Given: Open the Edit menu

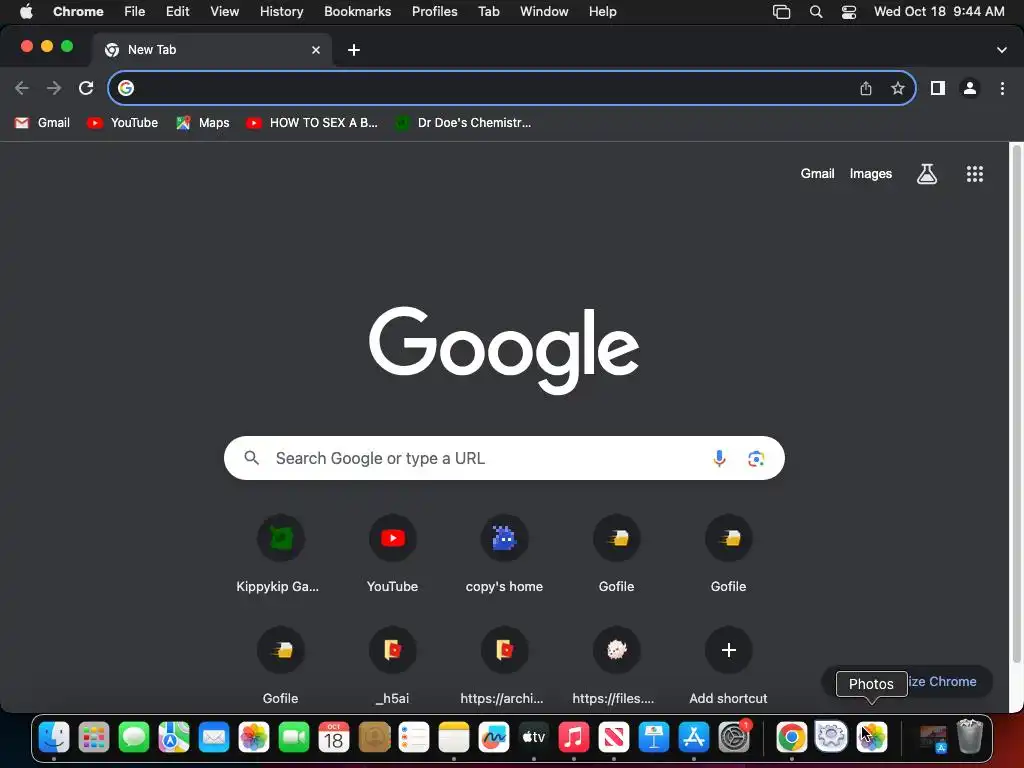Looking at the screenshot, I should [177, 12].
